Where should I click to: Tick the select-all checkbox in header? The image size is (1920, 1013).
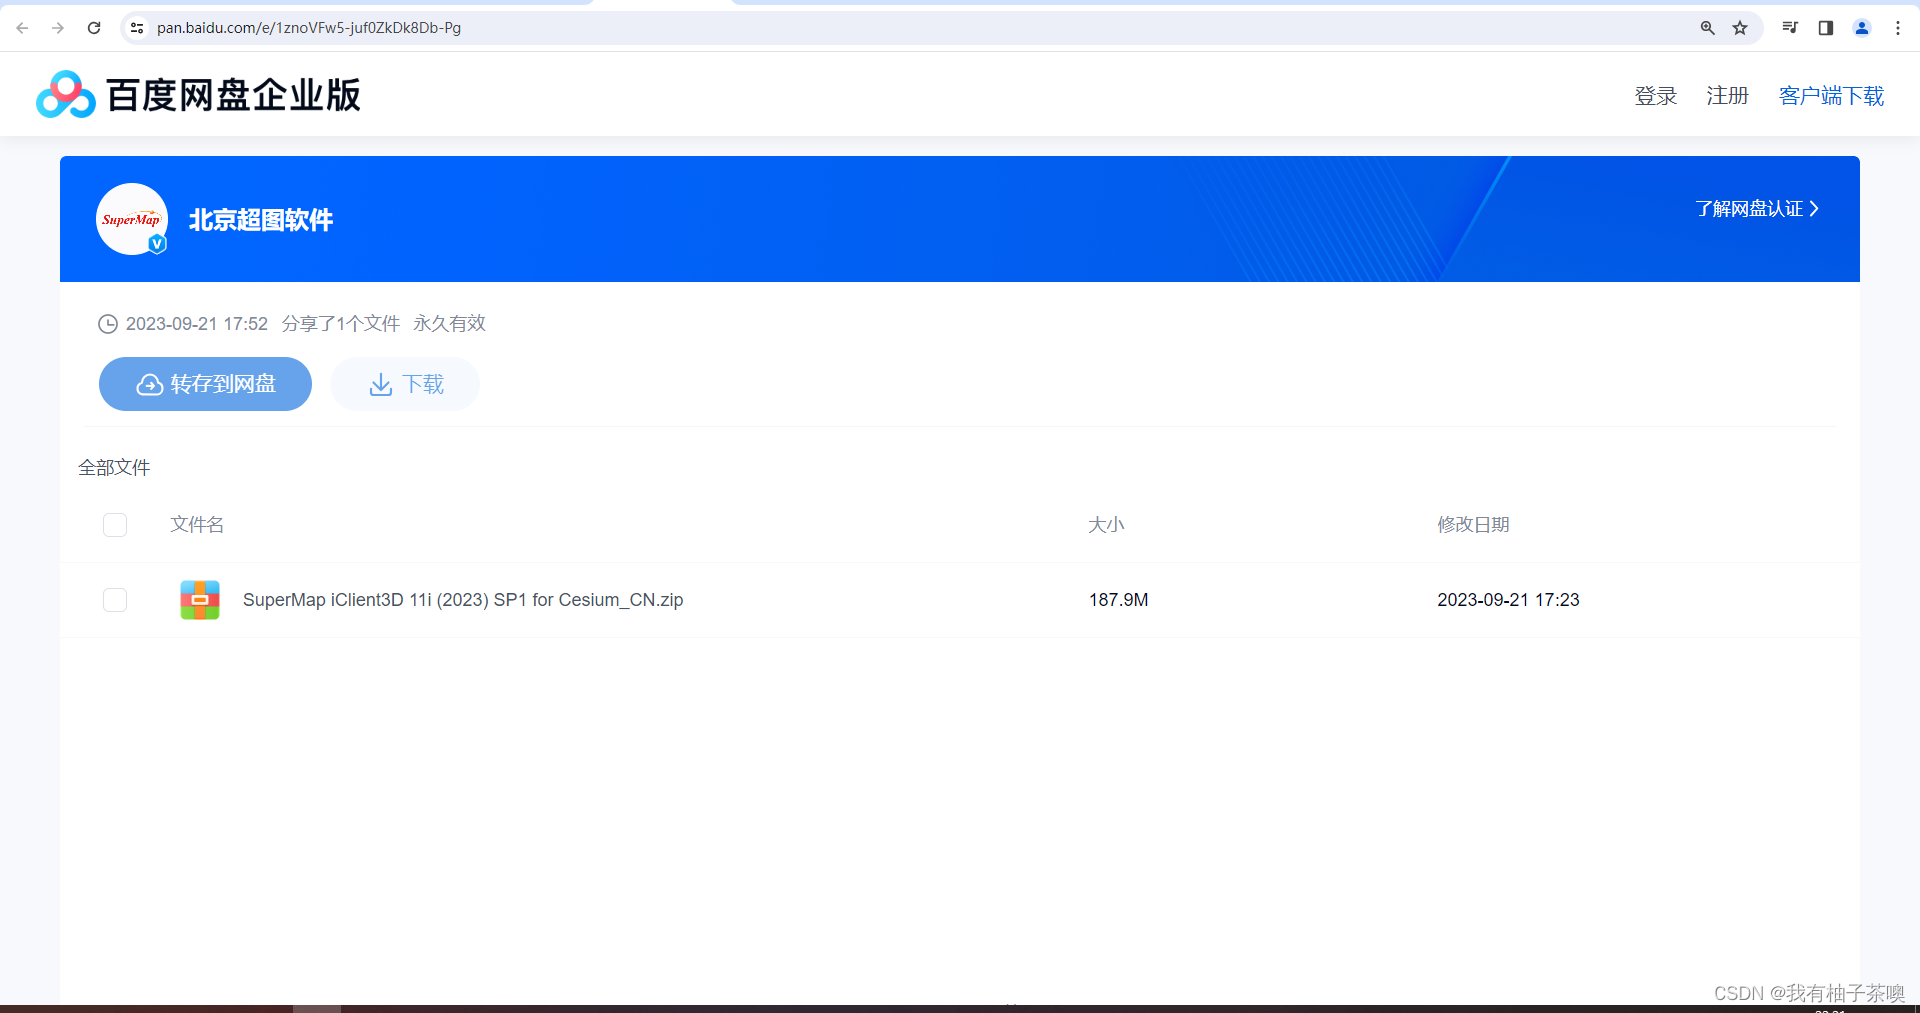coord(115,525)
